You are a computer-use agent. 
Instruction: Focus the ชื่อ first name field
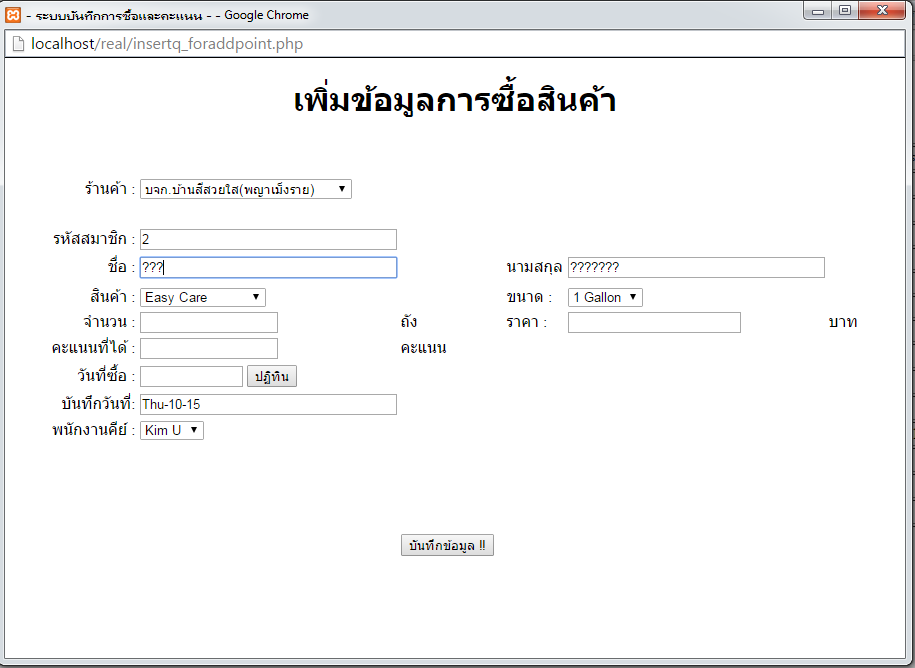[268, 267]
